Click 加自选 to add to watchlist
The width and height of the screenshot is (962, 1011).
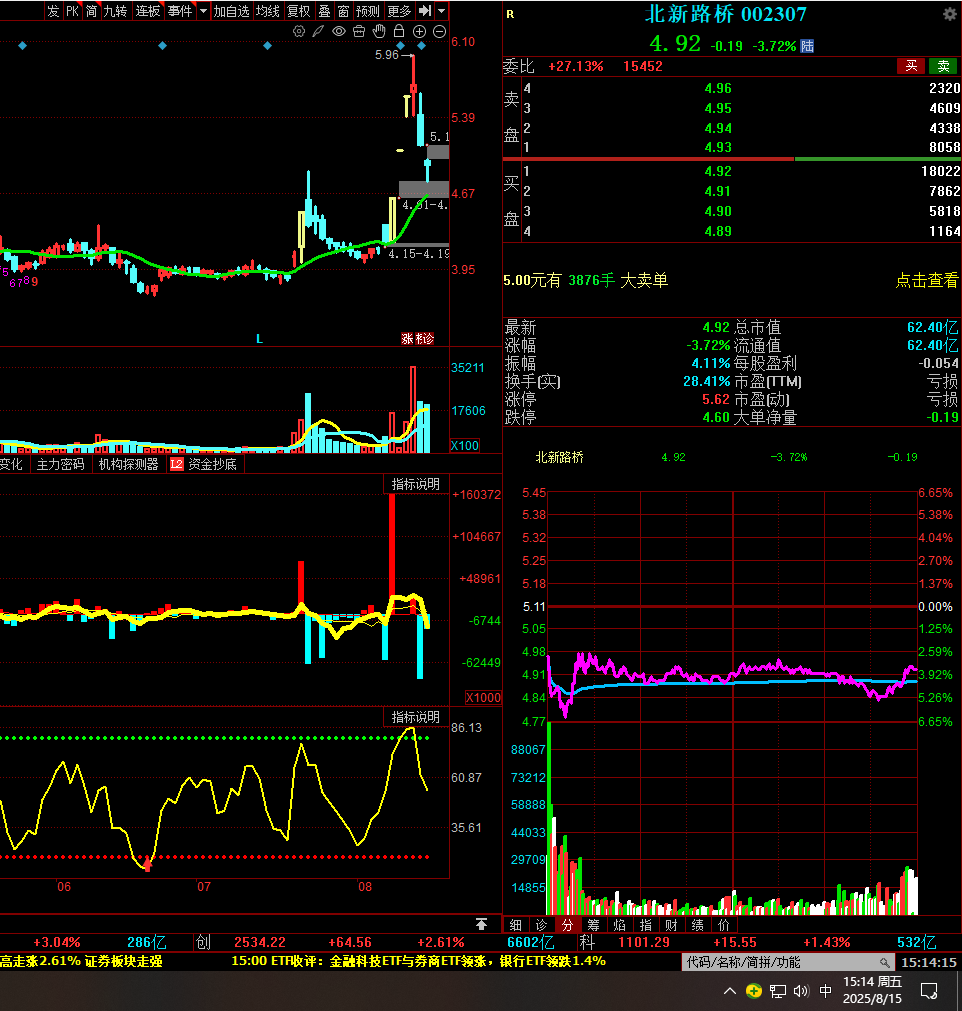tap(231, 11)
